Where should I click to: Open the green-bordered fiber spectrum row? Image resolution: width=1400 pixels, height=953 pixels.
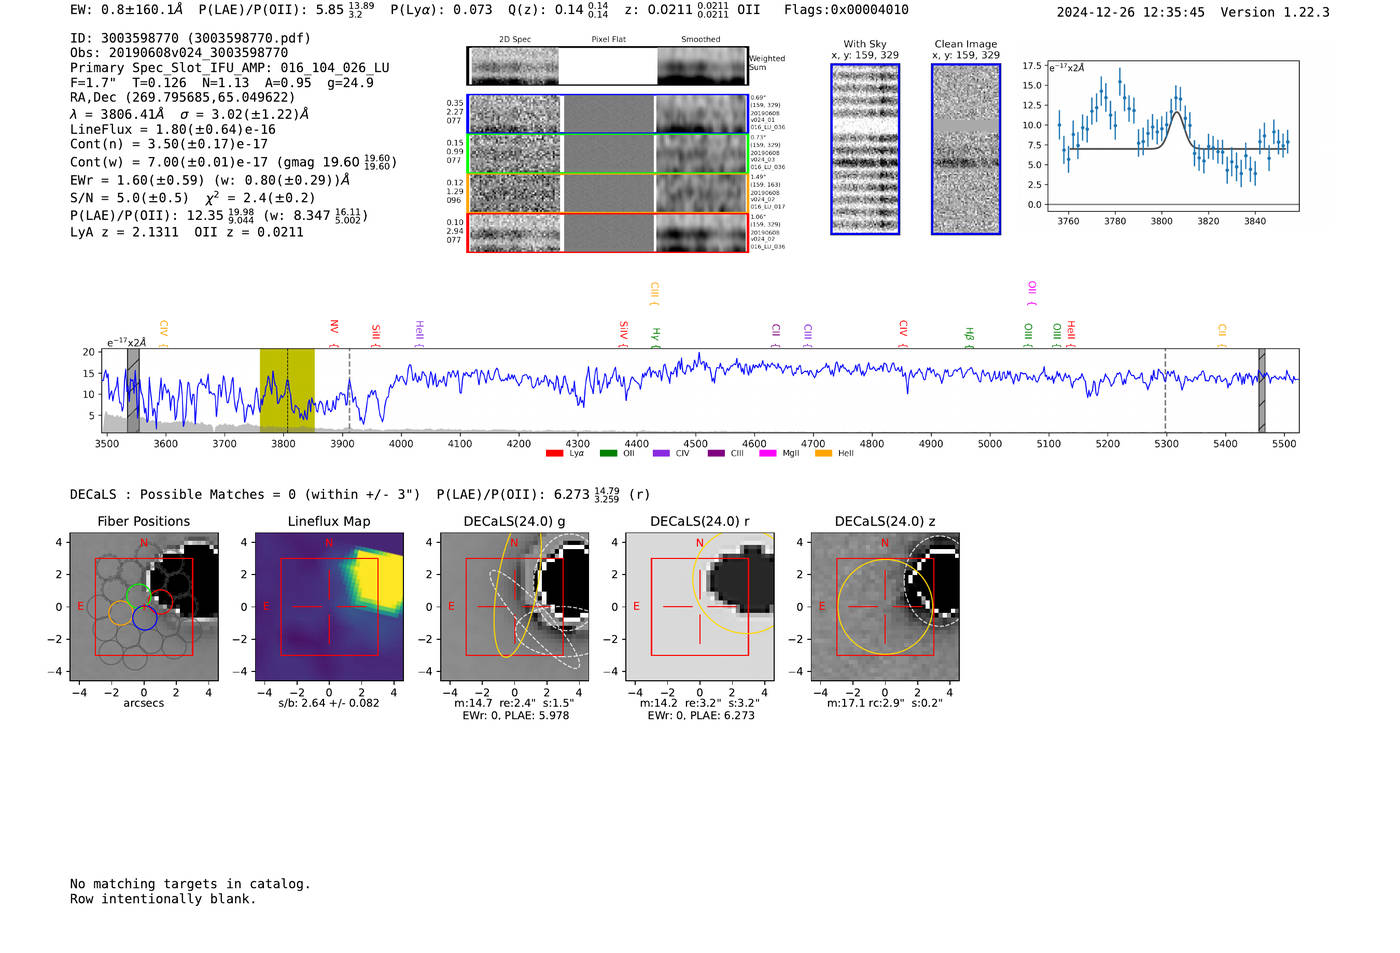pyautogui.click(x=608, y=154)
